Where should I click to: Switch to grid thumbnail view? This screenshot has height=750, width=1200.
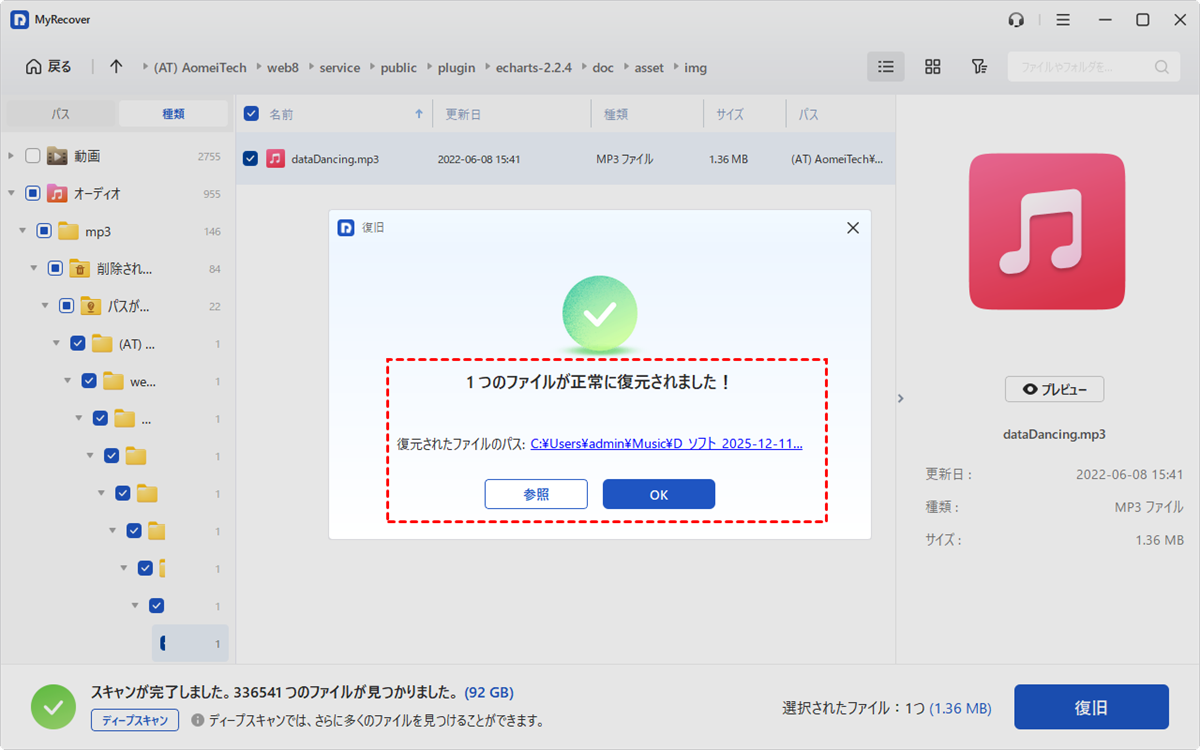click(x=932, y=67)
